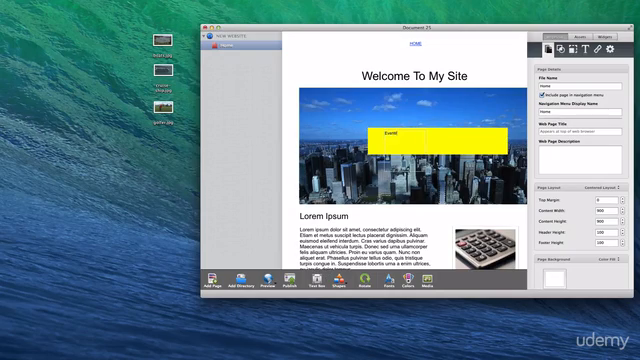The height and width of the screenshot is (360, 640).
Task: Select the text T inspector icon
Action: 585,49
